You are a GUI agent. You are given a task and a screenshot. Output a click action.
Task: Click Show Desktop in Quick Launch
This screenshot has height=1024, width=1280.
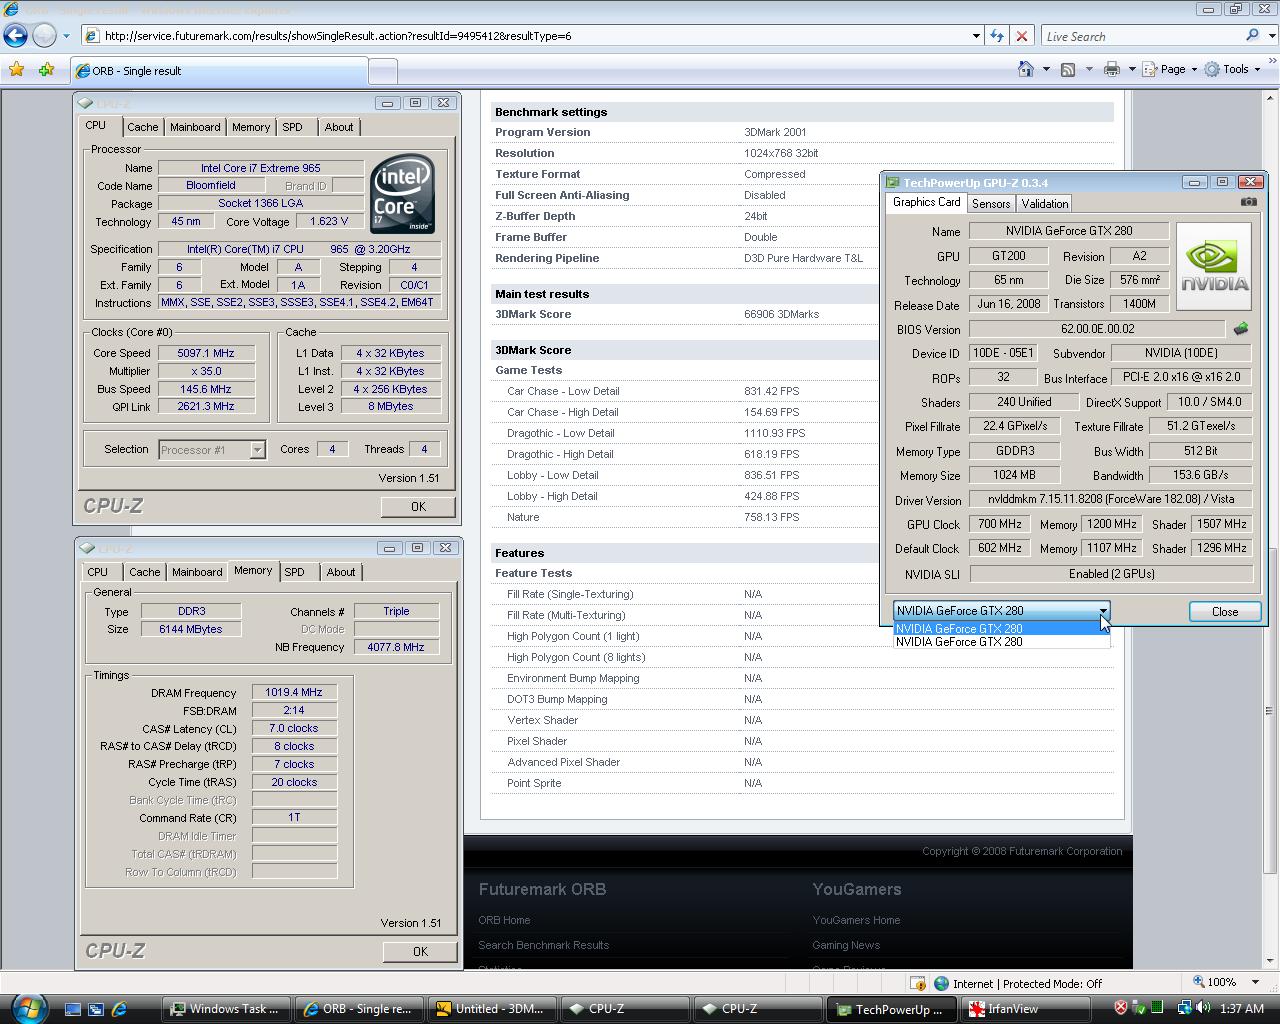(x=73, y=1009)
